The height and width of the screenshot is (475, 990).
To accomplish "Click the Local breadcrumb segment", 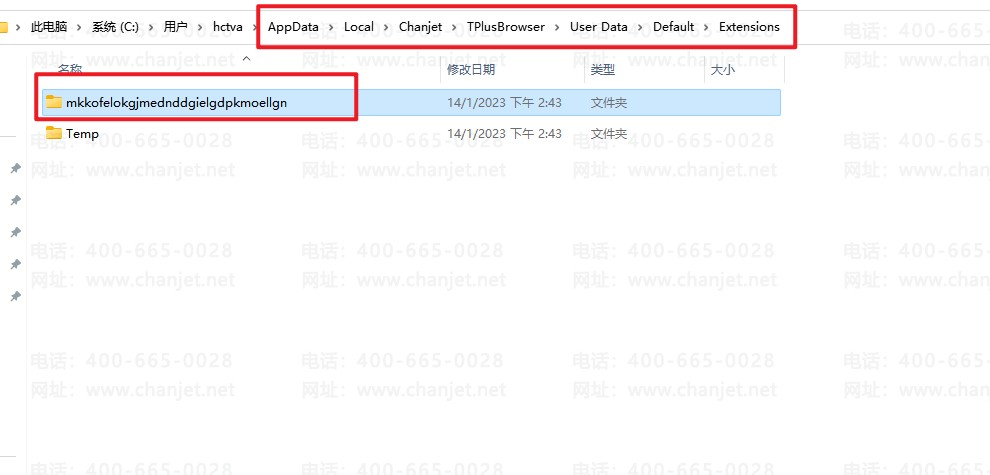I will [x=358, y=27].
